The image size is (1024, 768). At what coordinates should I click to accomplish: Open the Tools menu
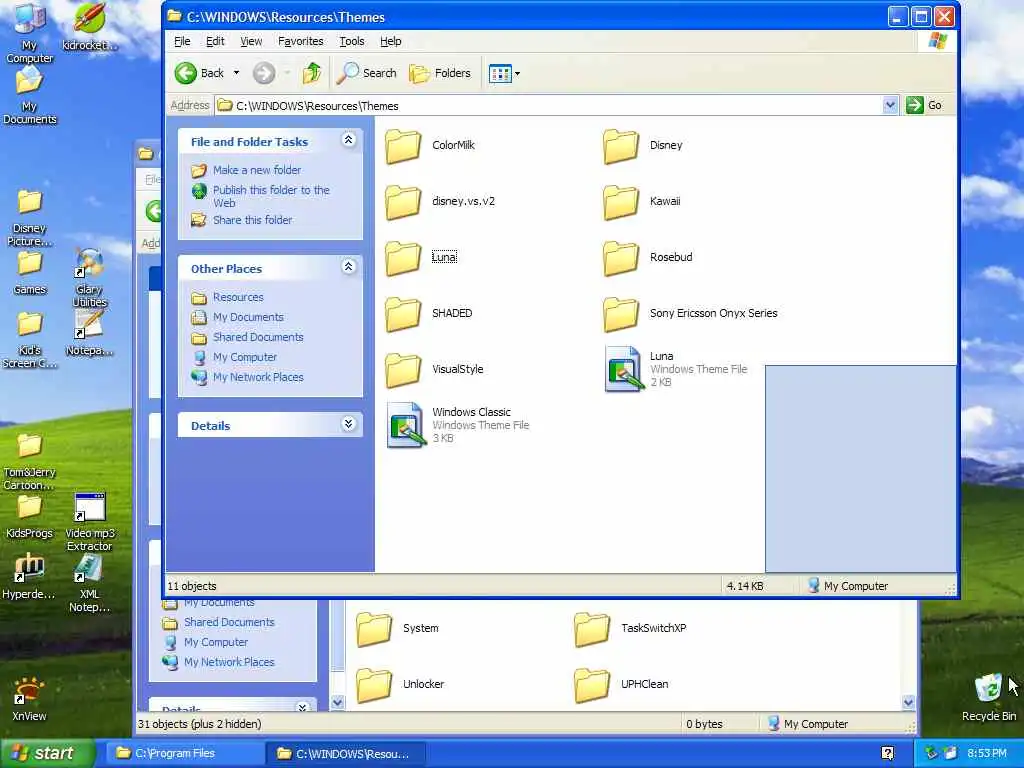point(351,41)
